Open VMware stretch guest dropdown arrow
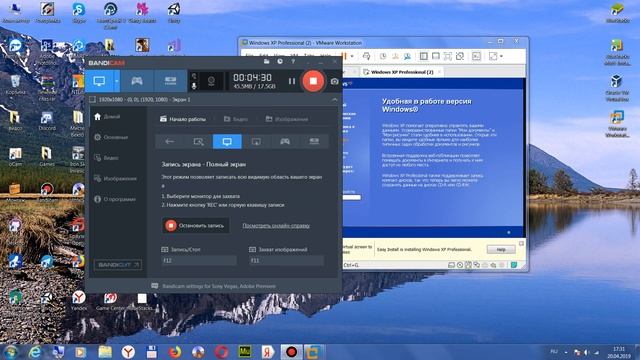The width and height of the screenshot is (640, 360). pos(502,56)
